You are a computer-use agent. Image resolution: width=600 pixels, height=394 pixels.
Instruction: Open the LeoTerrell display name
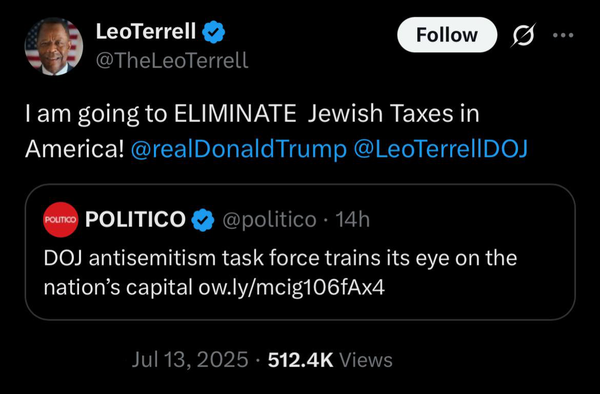(146, 31)
